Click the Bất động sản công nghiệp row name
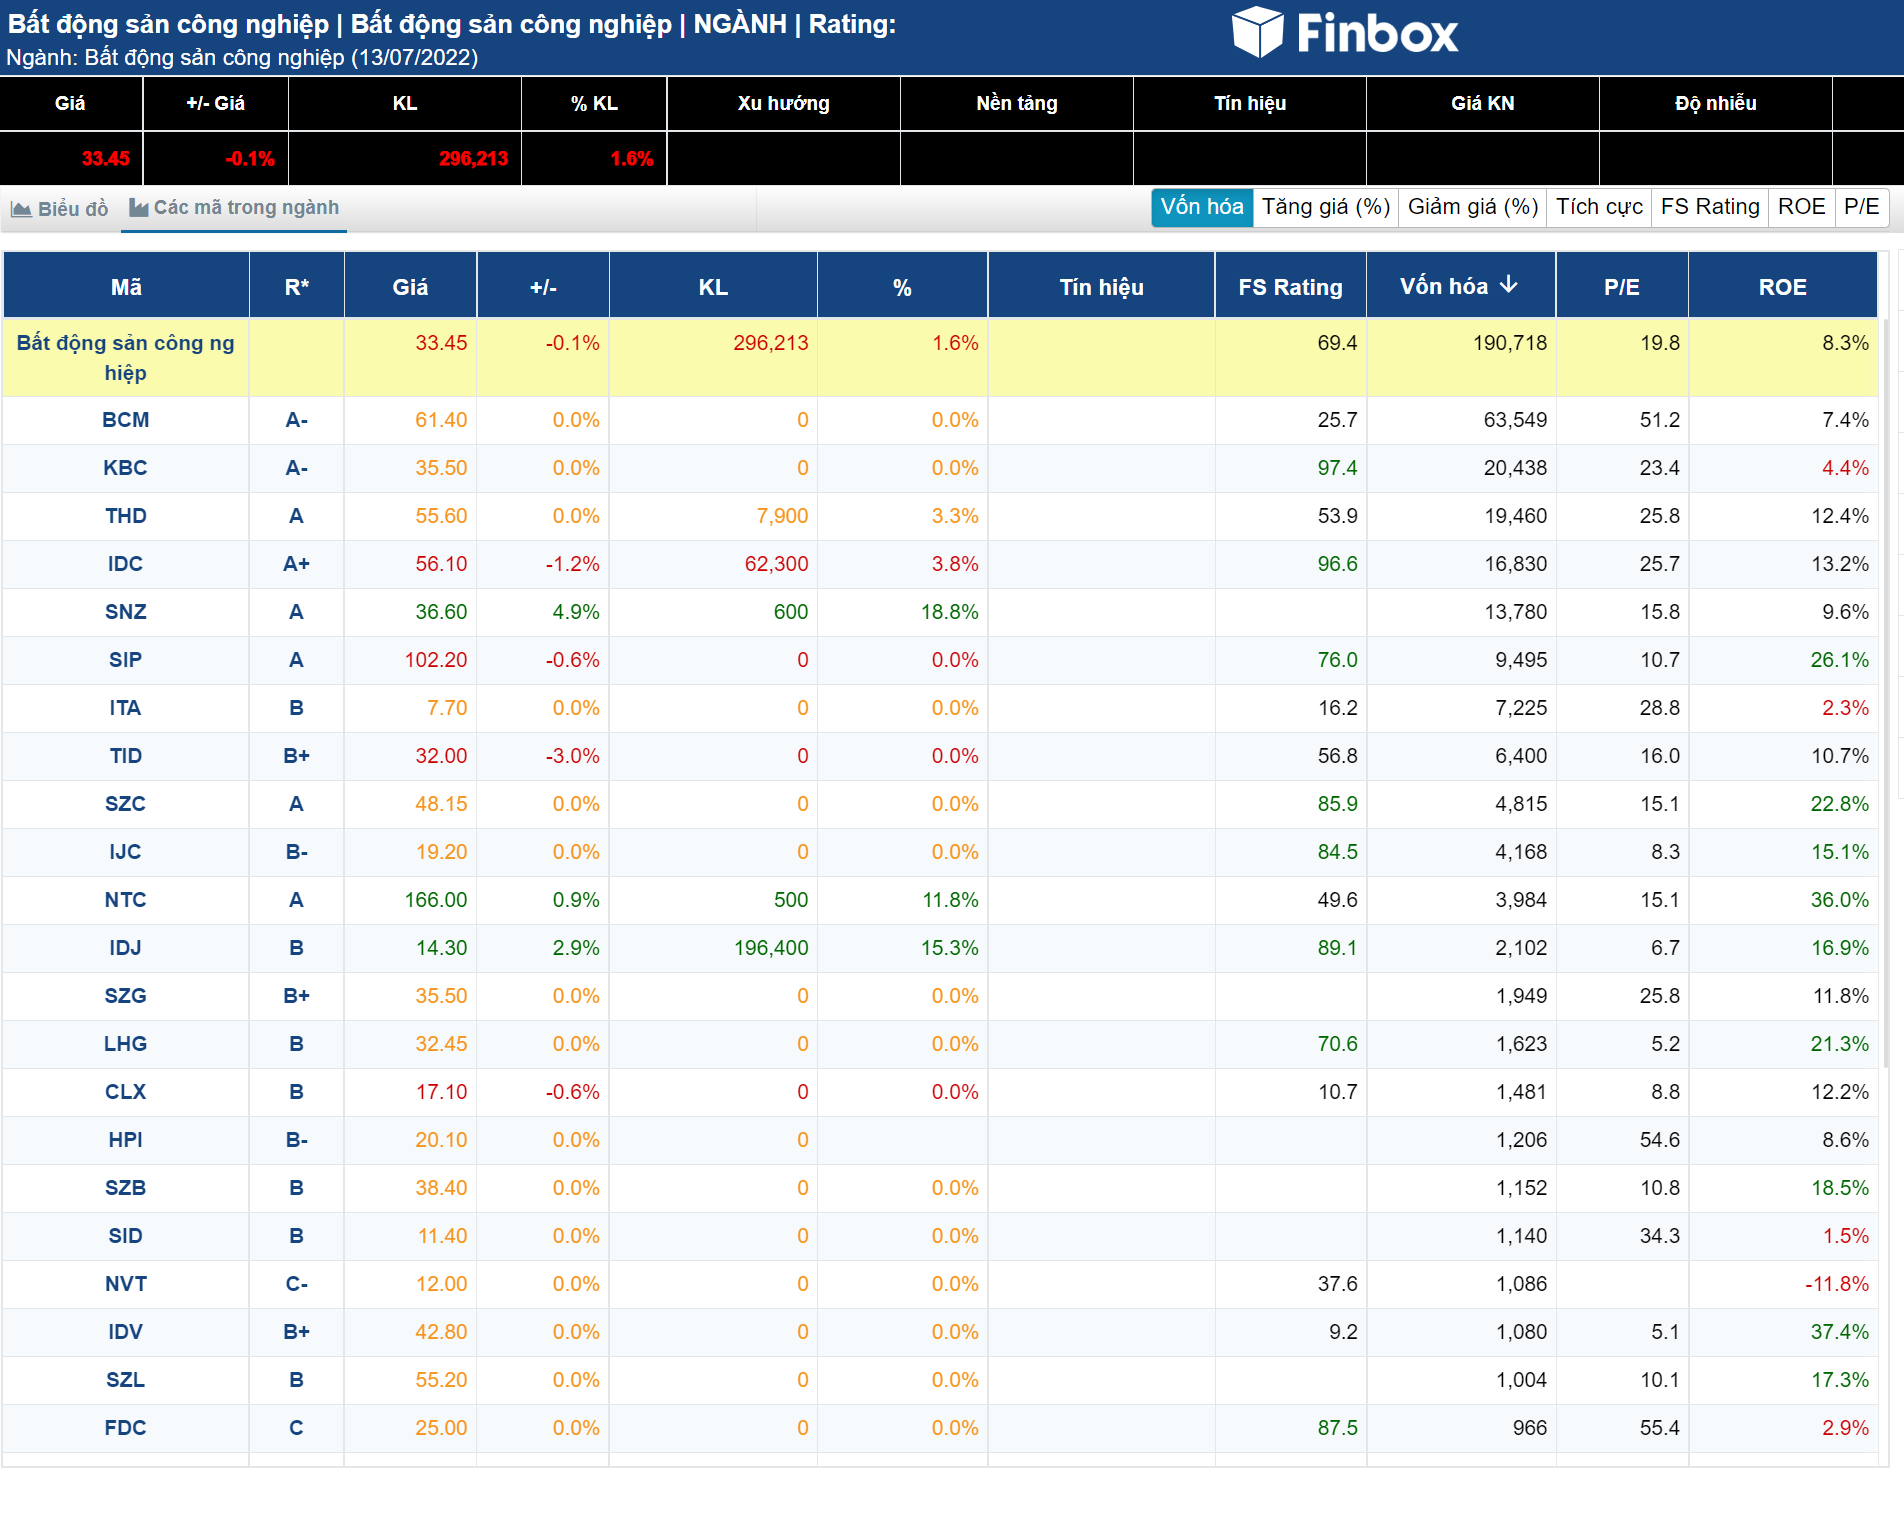 click(125, 357)
